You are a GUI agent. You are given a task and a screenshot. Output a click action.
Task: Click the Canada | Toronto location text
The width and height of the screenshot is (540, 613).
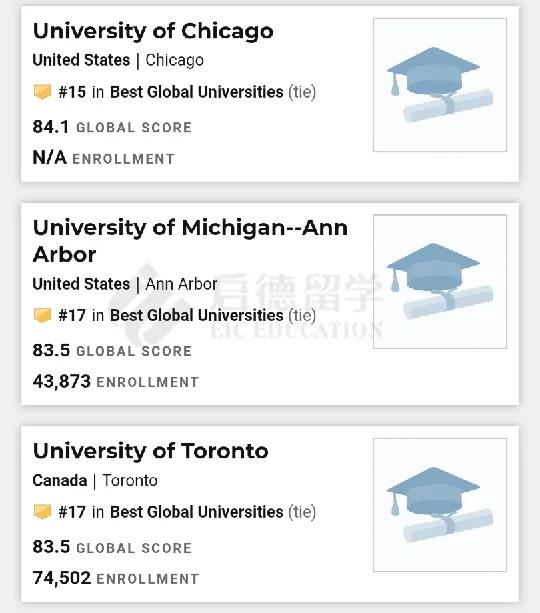[95, 480]
